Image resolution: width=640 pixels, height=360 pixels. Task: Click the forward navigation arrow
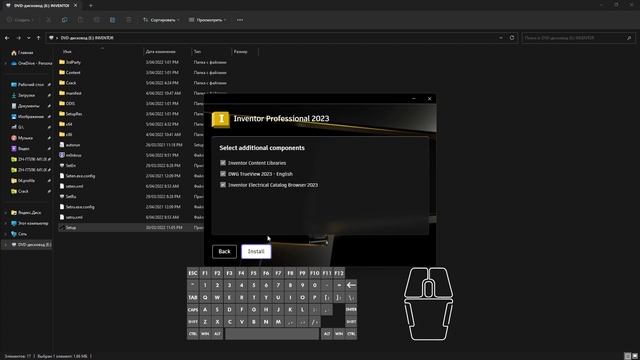pyautogui.click(x=18, y=38)
